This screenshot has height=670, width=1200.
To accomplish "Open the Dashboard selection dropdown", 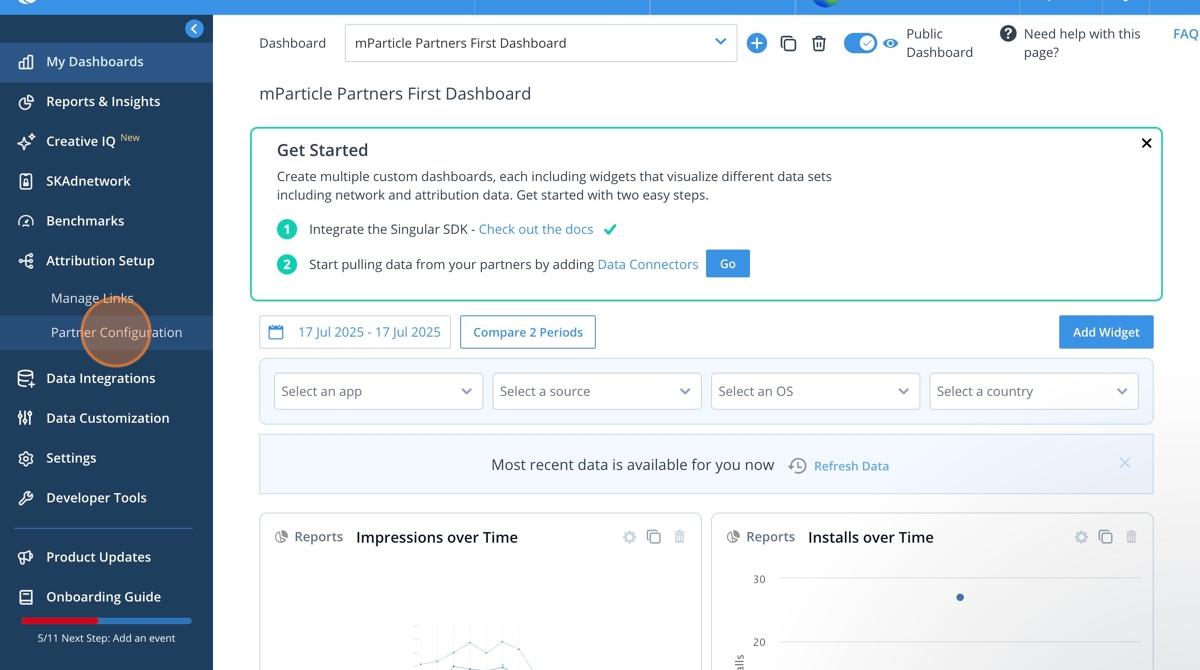I will (x=540, y=43).
